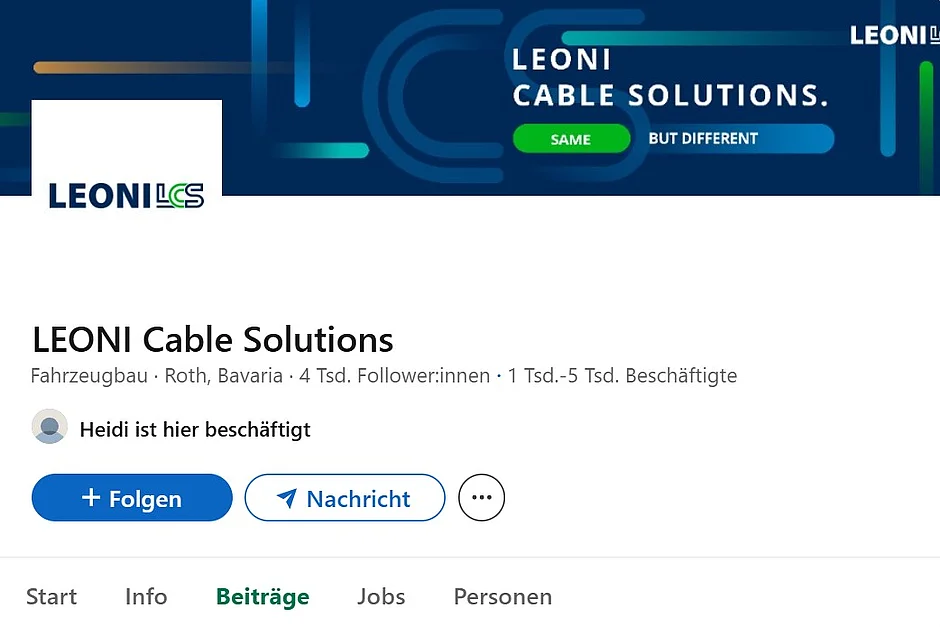The height and width of the screenshot is (627, 940).
Task: Click the Fahrzeugbau industry label
Action: click(90, 377)
